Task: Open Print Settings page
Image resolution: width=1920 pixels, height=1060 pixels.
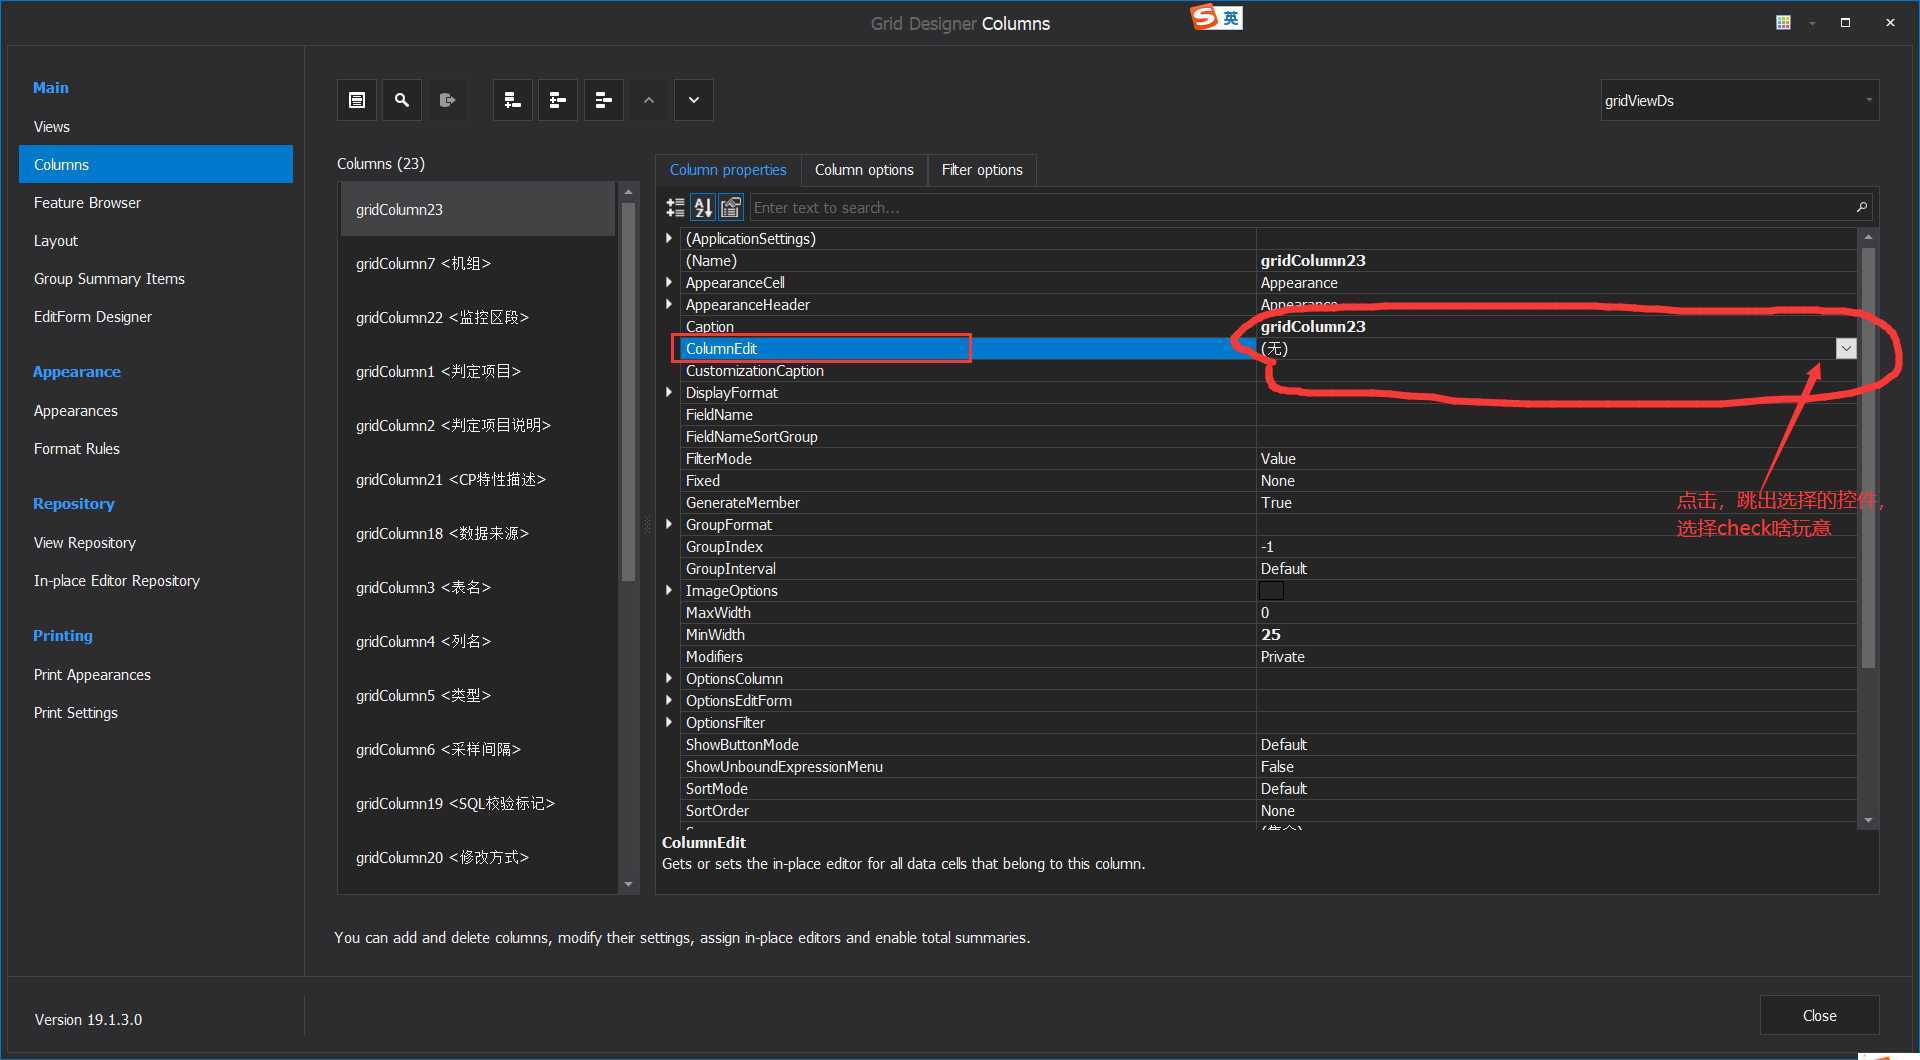Action: pos(155,712)
